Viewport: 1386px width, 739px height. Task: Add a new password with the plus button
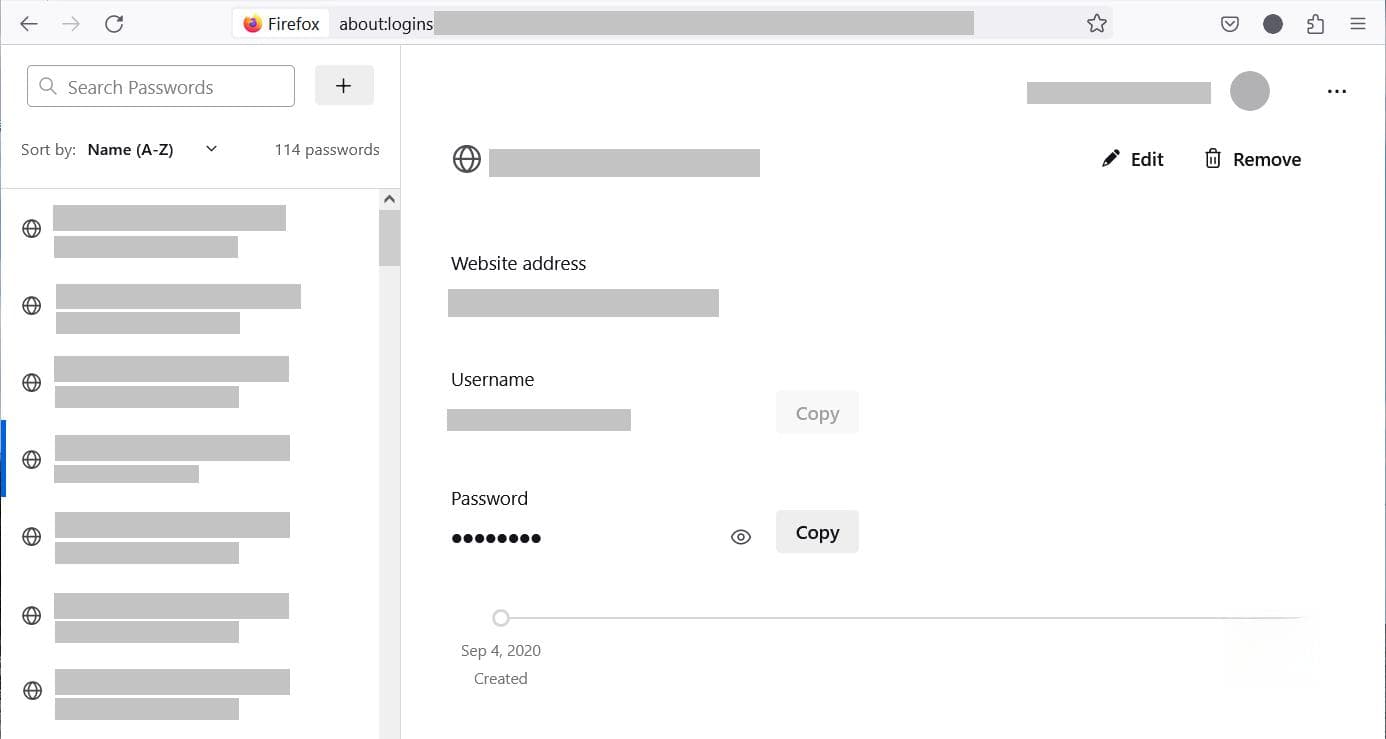pyautogui.click(x=344, y=86)
